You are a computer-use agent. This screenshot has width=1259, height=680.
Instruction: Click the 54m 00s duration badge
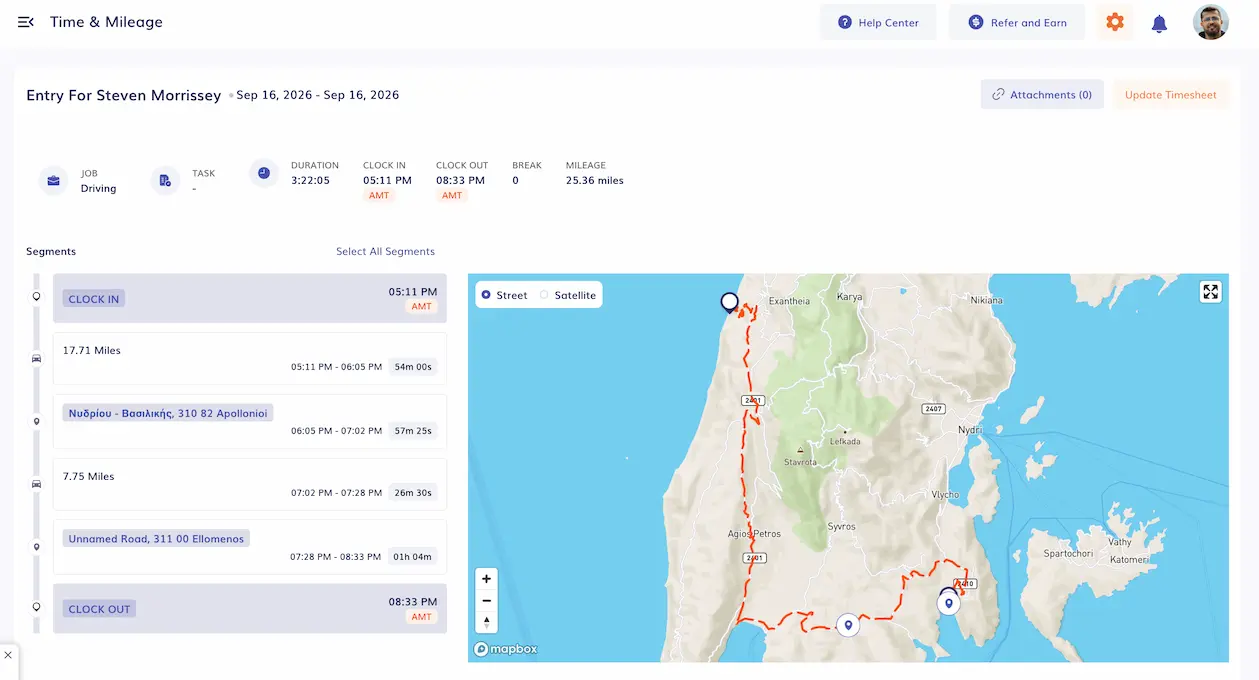[x=413, y=367]
